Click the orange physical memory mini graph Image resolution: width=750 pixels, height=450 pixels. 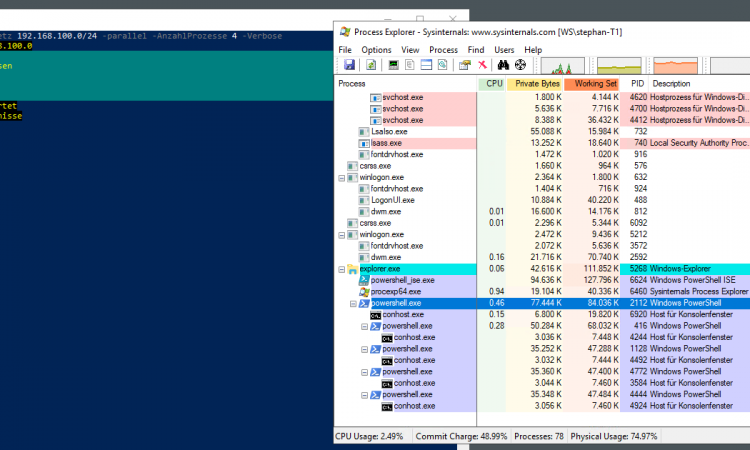[675, 66]
